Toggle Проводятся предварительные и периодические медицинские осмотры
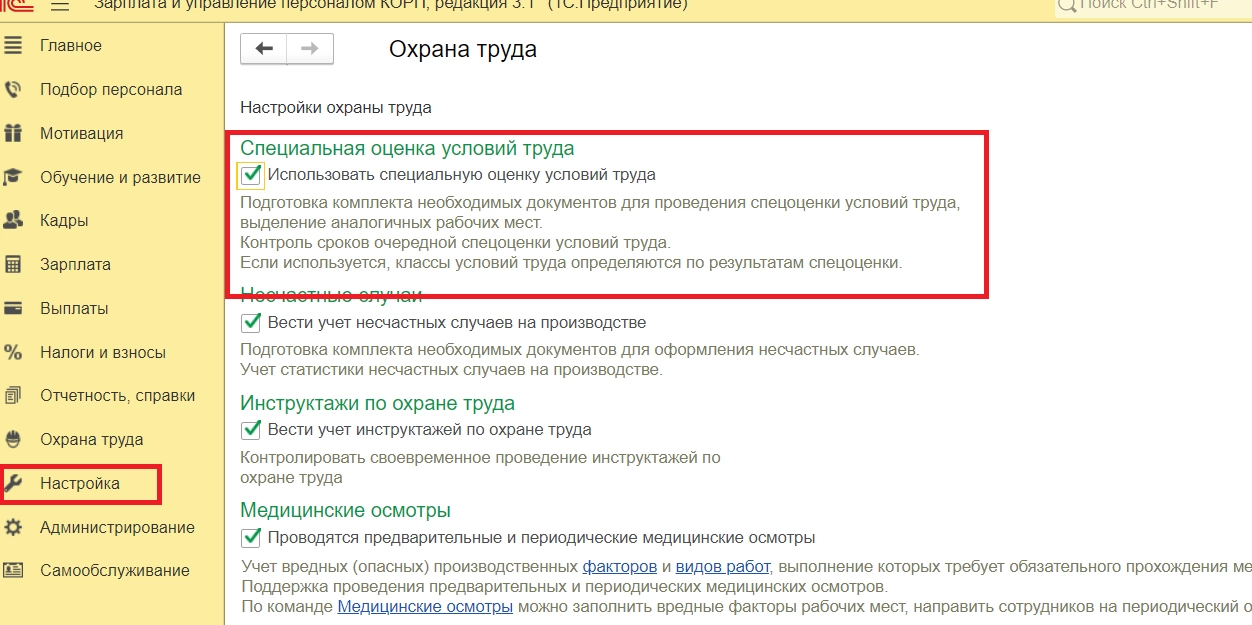The width and height of the screenshot is (1252, 625). [x=251, y=537]
